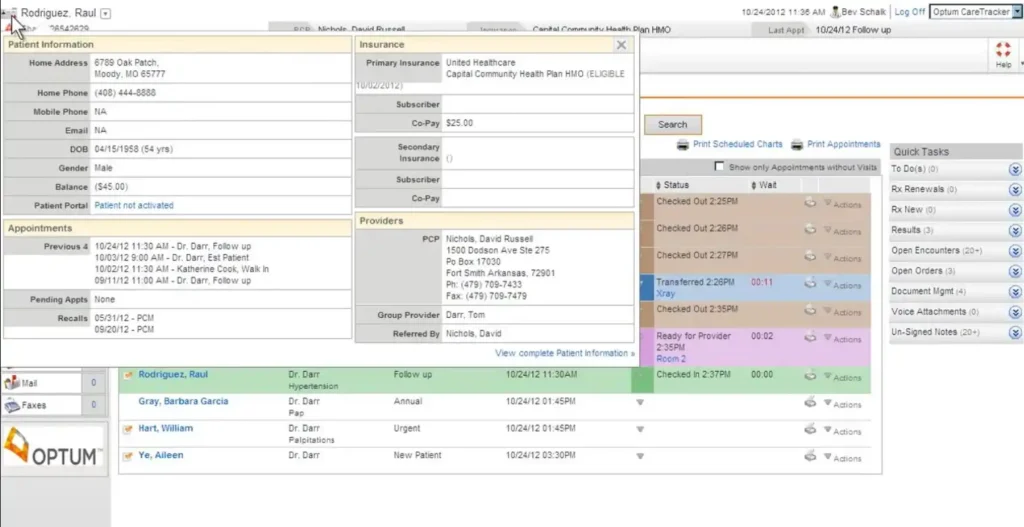This screenshot has width=1024, height=527.
Task: Expand the Rx New quick task
Action: [x=1014, y=210]
